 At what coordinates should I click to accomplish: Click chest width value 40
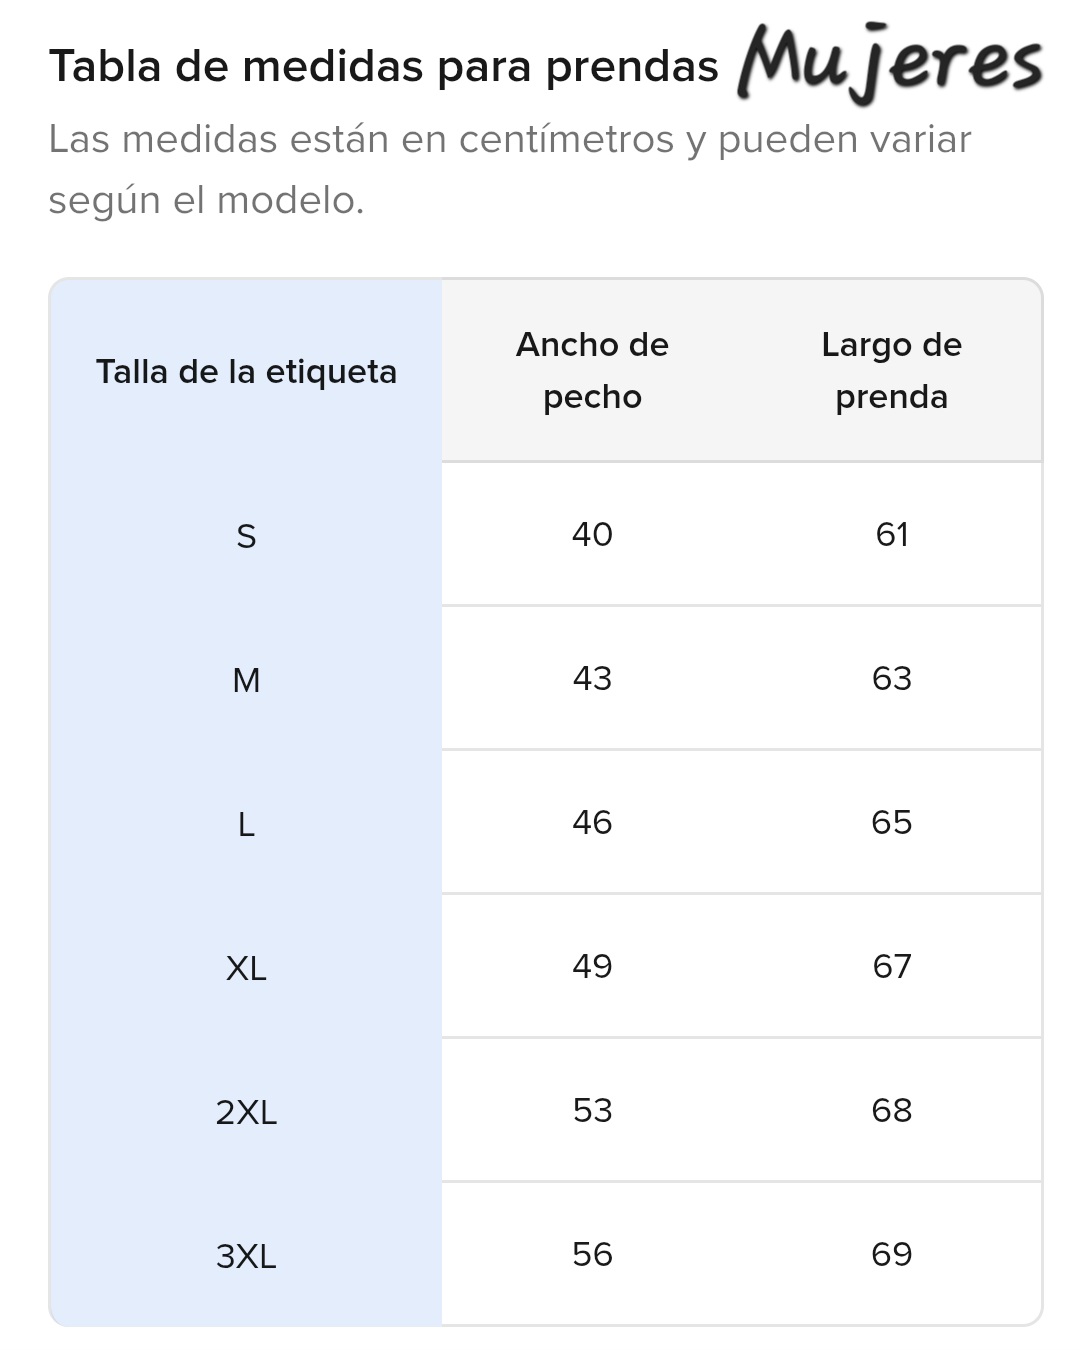(x=592, y=535)
